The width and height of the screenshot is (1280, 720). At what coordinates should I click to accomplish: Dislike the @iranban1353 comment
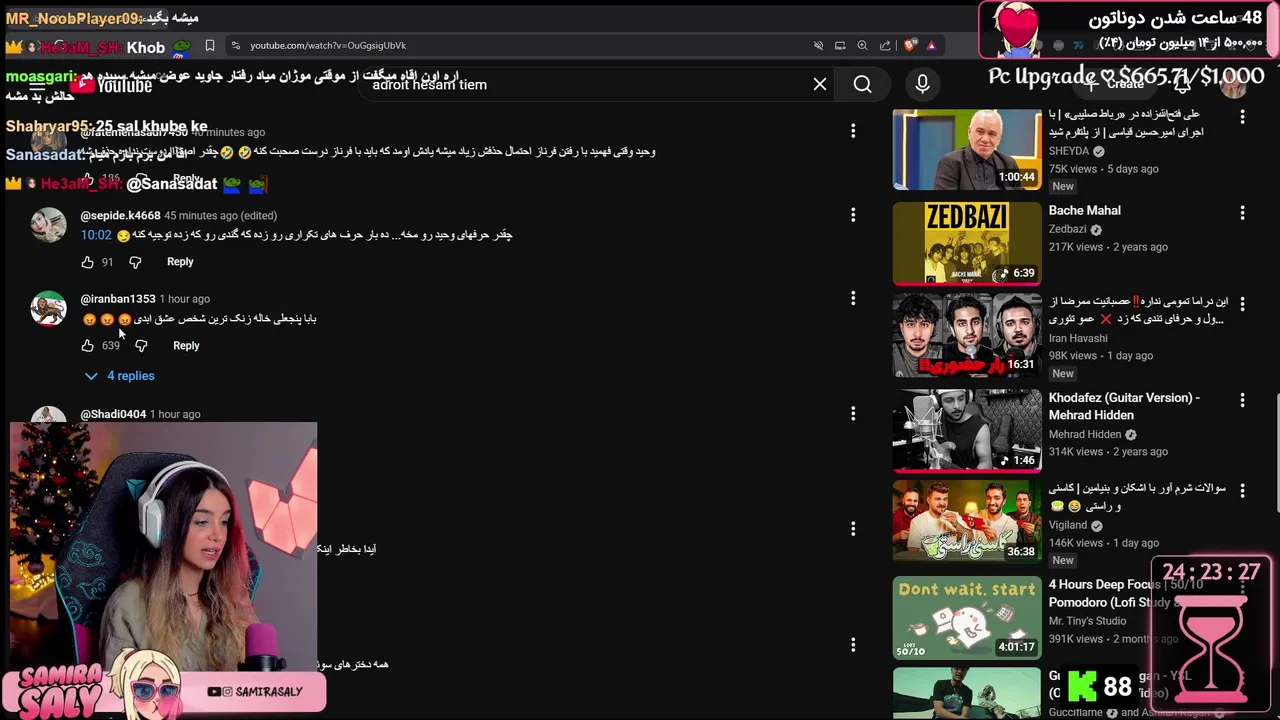141,345
